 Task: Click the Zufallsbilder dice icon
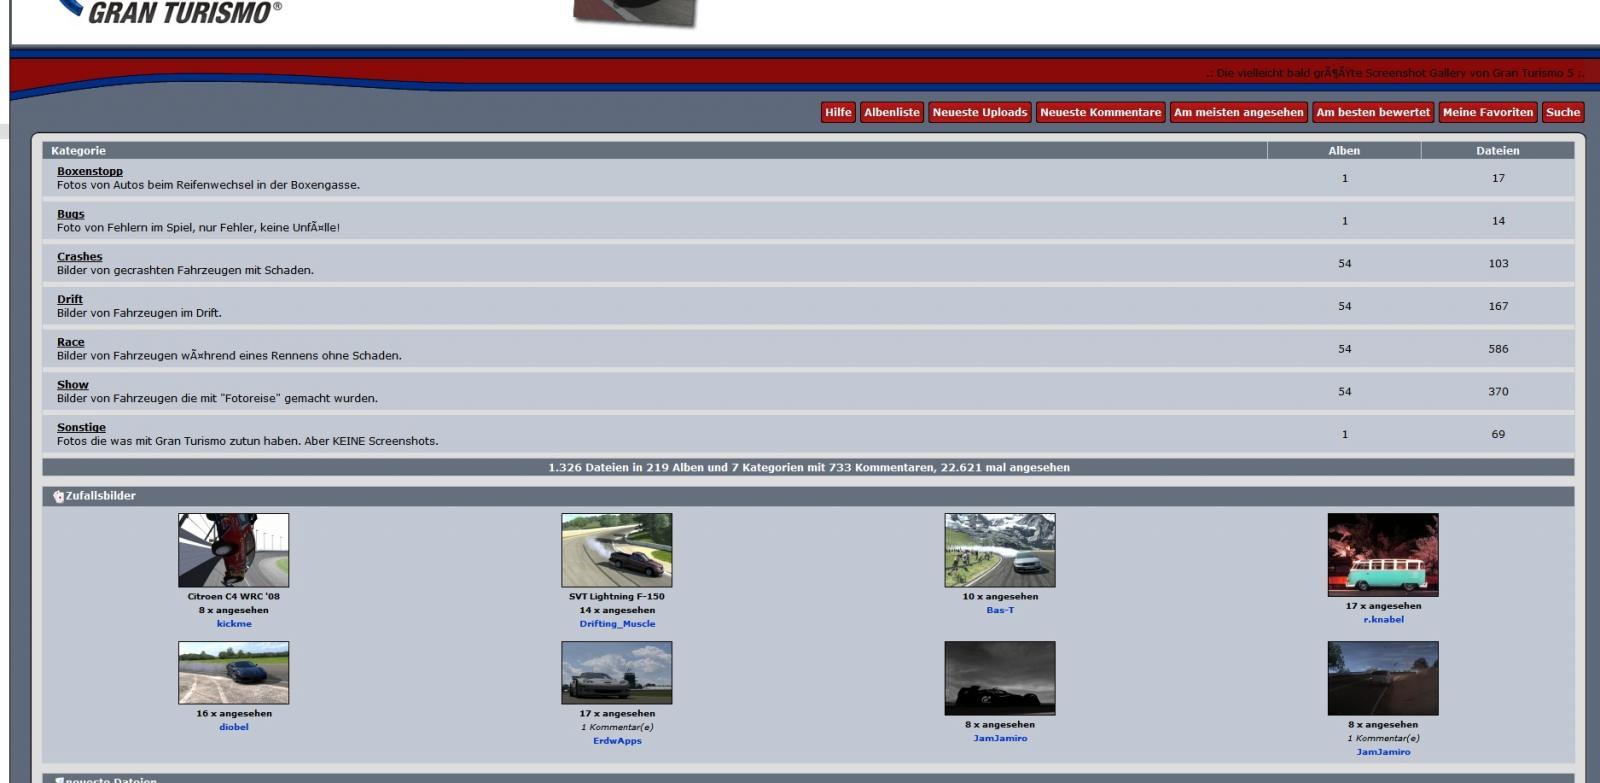[x=58, y=496]
